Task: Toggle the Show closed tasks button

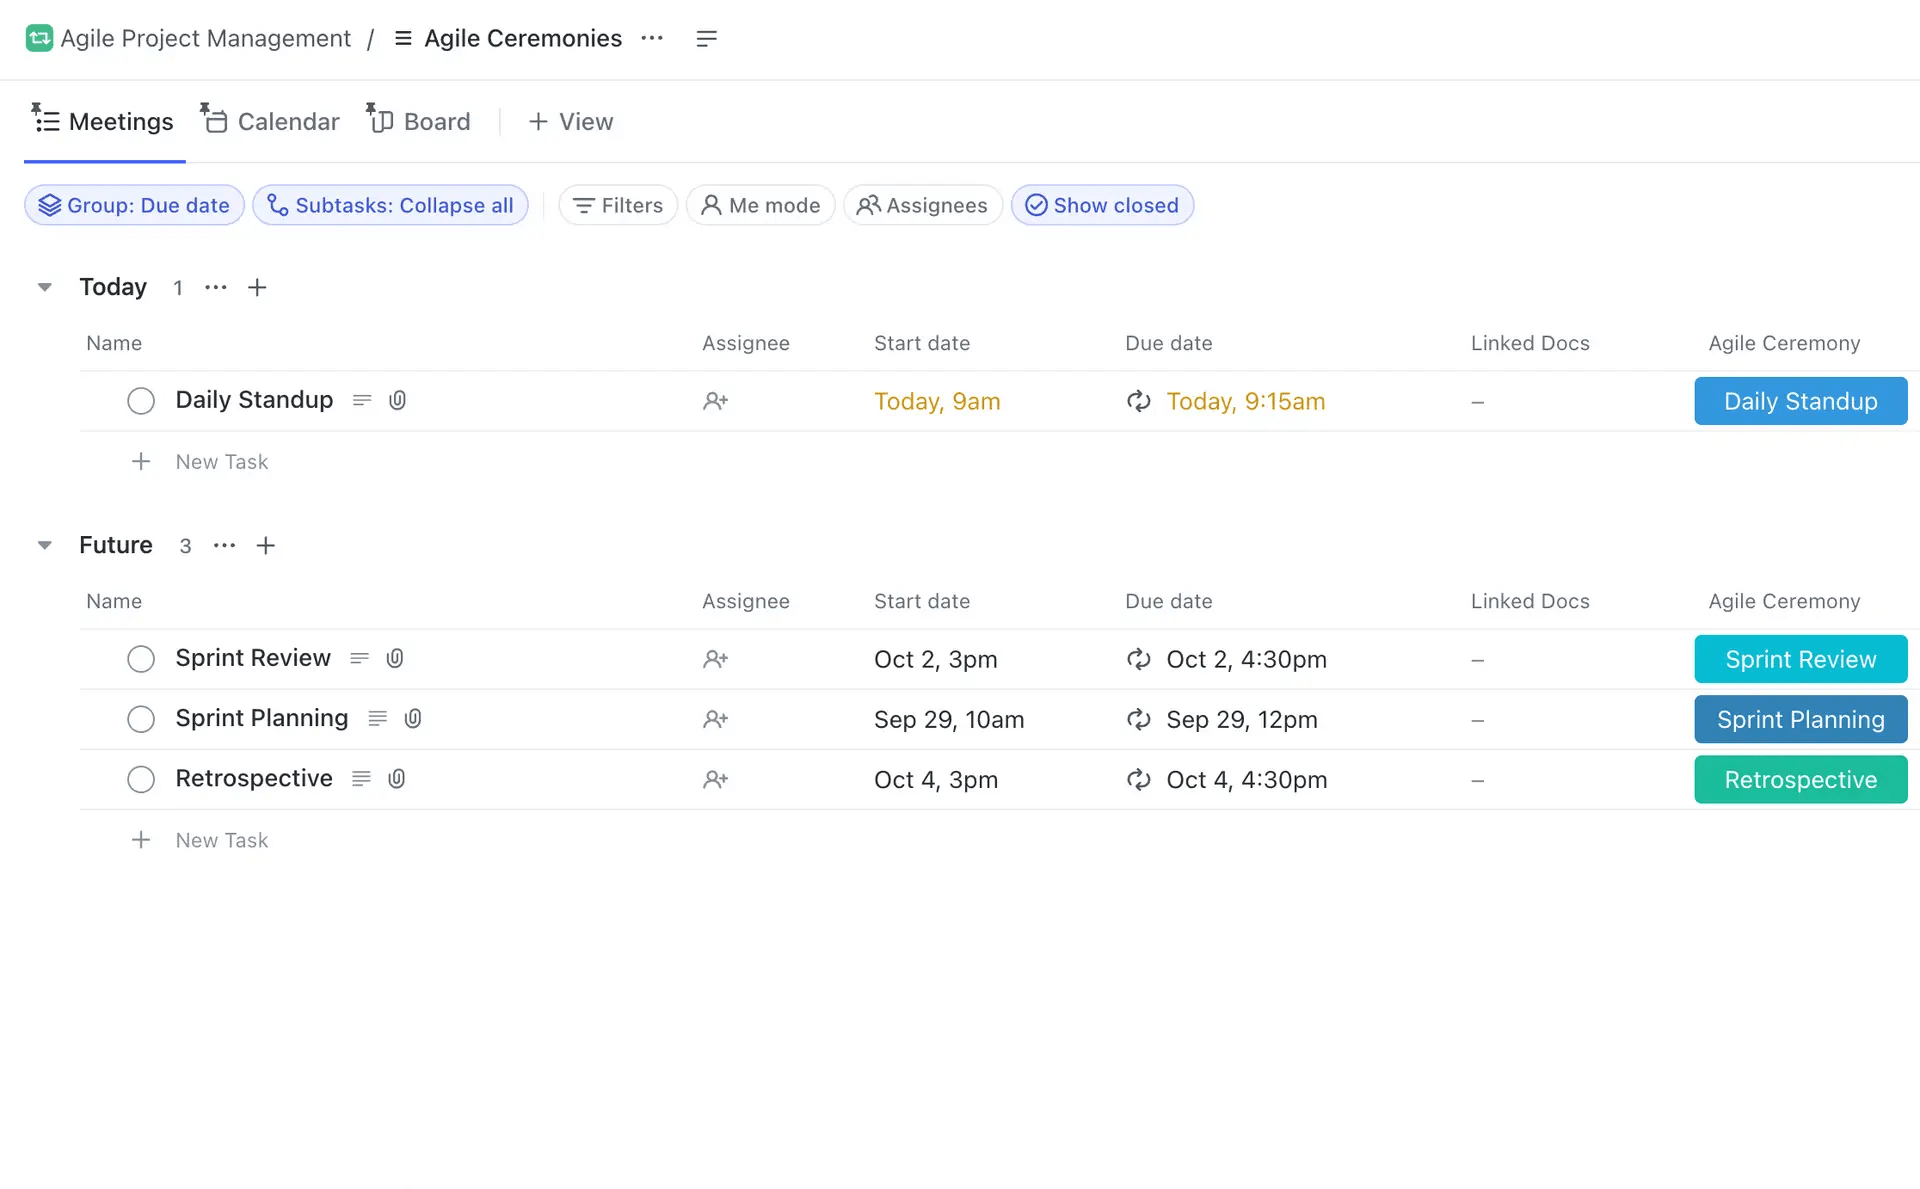Action: click(x=1103, y=204)
